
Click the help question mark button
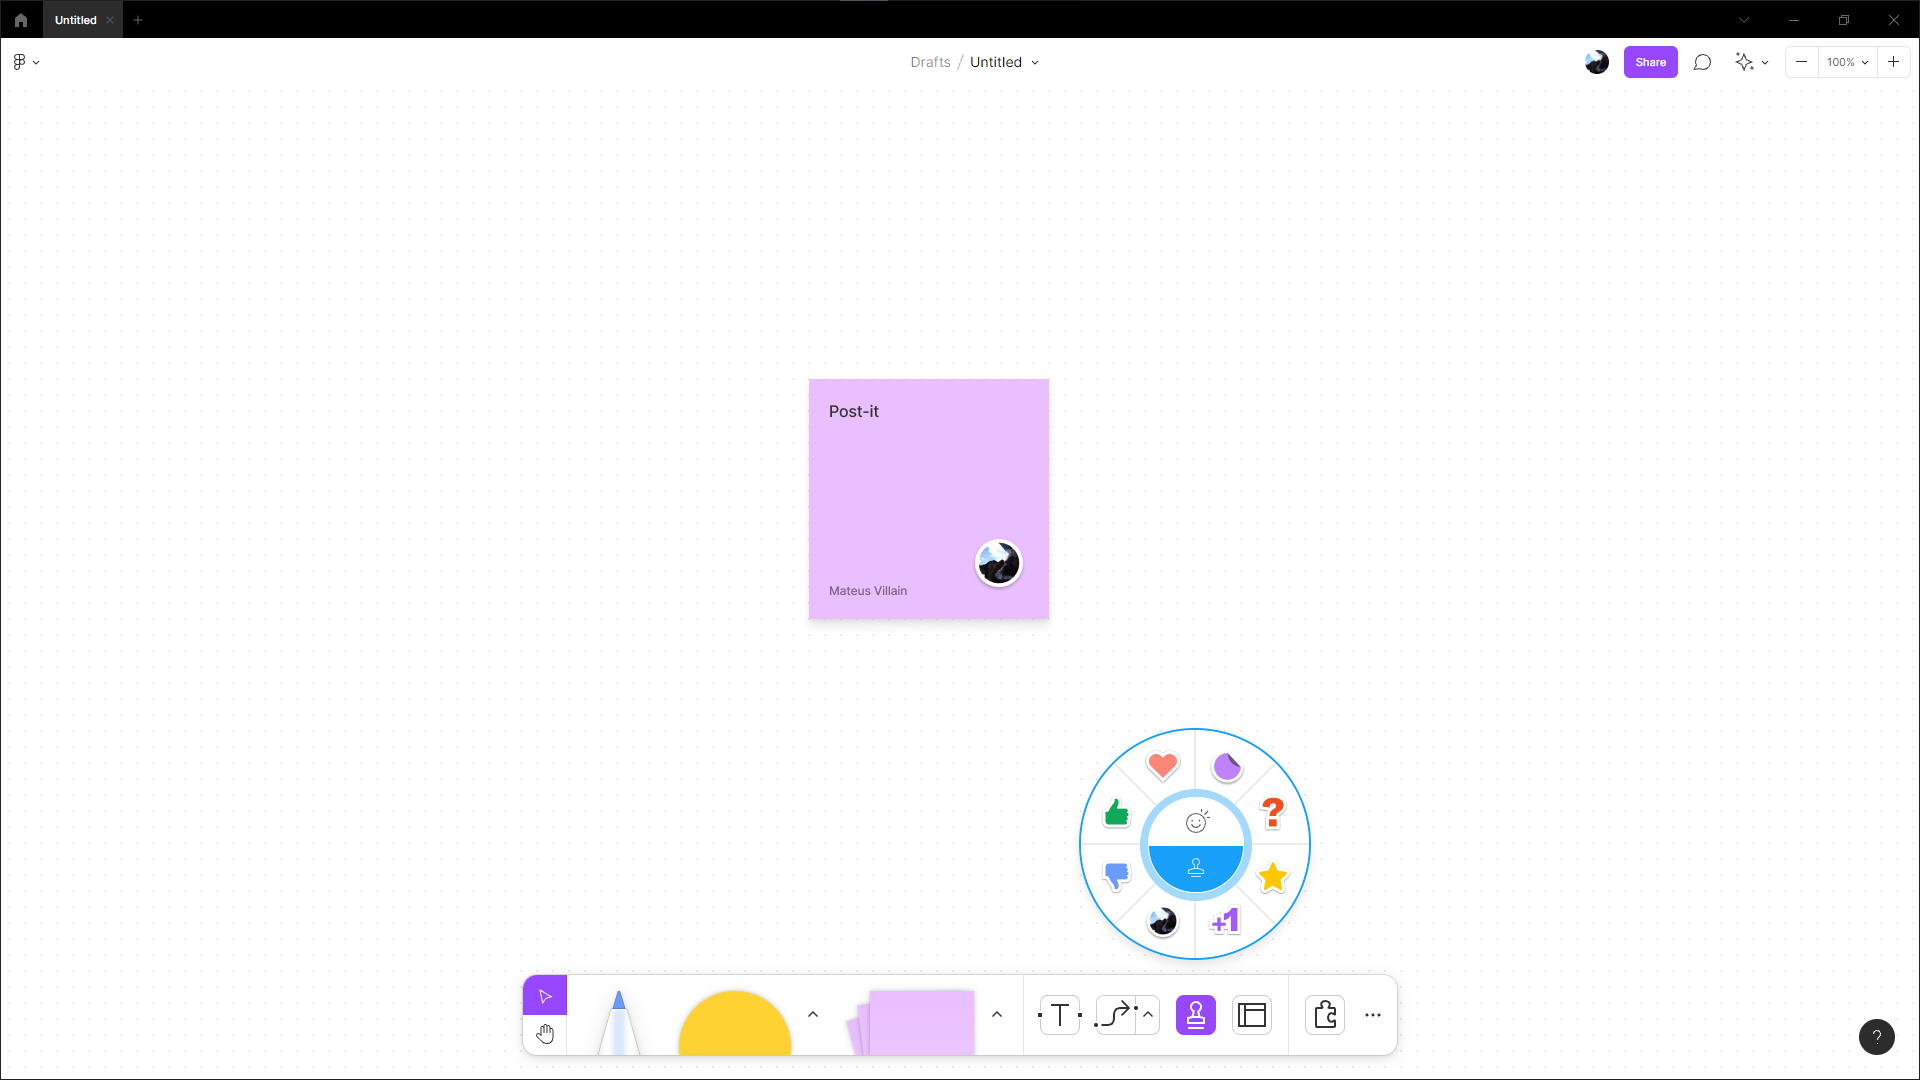click(1878, 1036)
